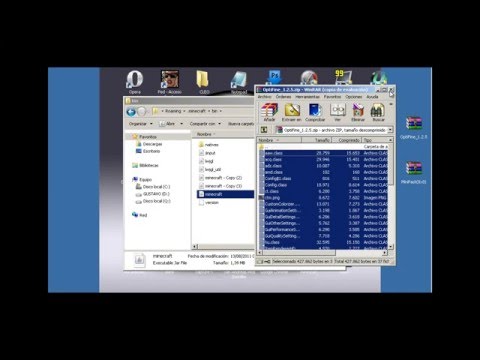Click the Explorer horizontal scrollbar left arrow

tap(195, 247)
